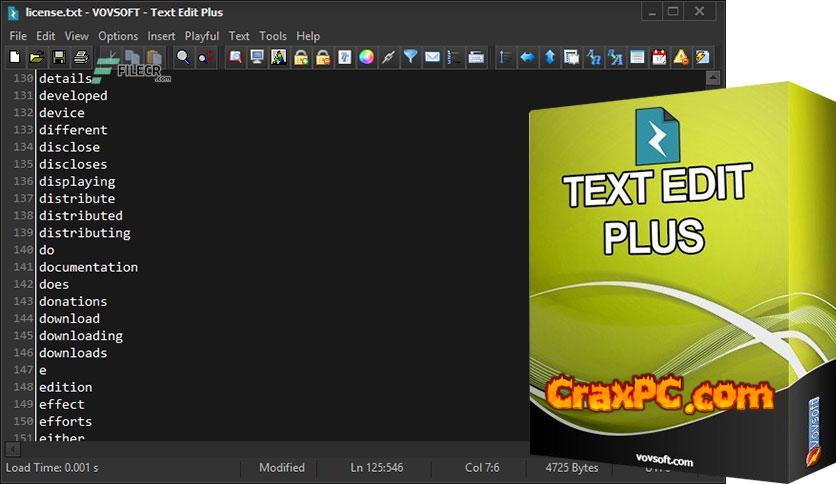The image size is (836, 484).
Task: Click the blue up-down arrow icon
Action: click(x=549, y=57)
